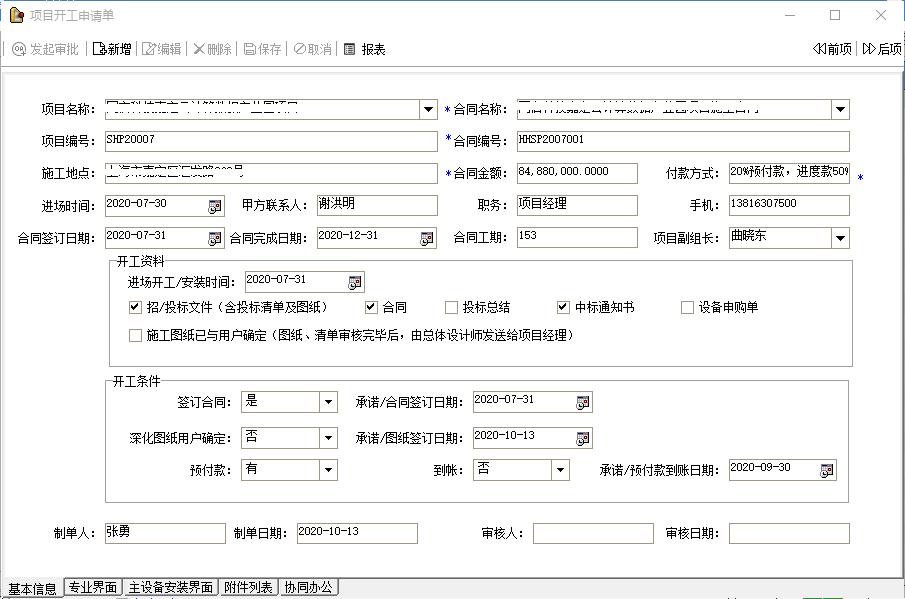The height and width of the screenshot is (599, 905).
Task: Click the 甲方联系人 input field
Action: pos(376,205)
